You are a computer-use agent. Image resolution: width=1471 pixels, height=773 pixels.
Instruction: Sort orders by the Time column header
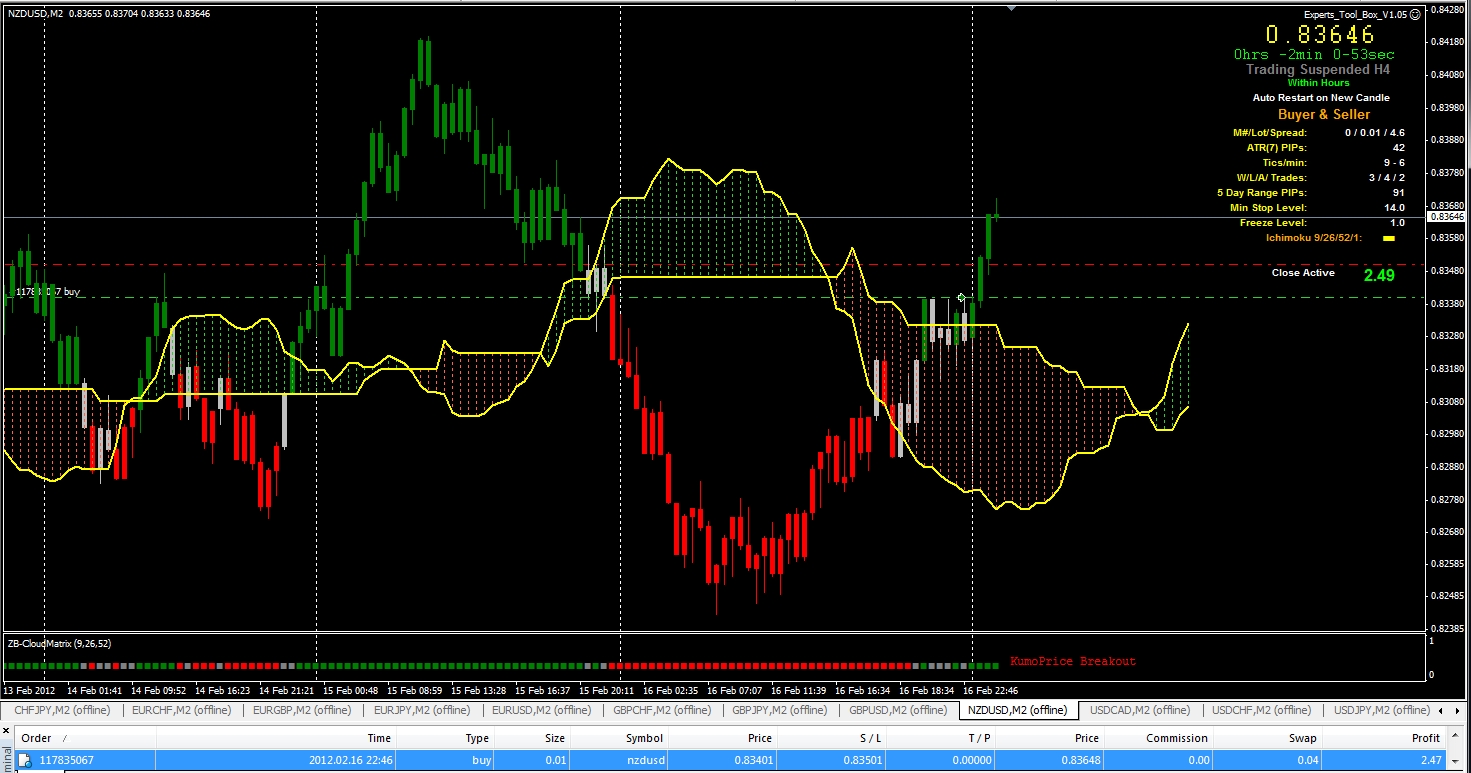click(276, 738)
